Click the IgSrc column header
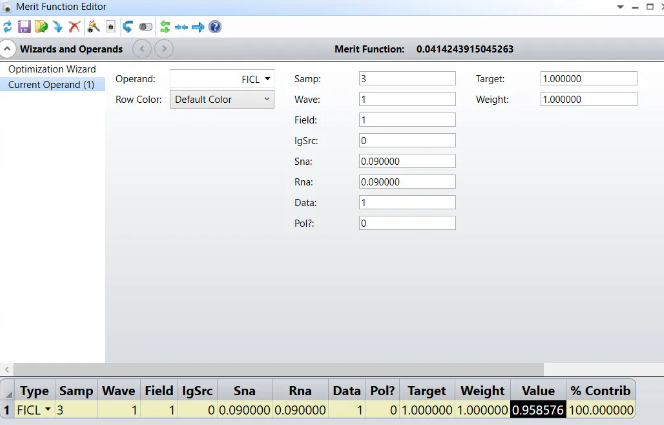Screen dimensions: 664x425 197,391
